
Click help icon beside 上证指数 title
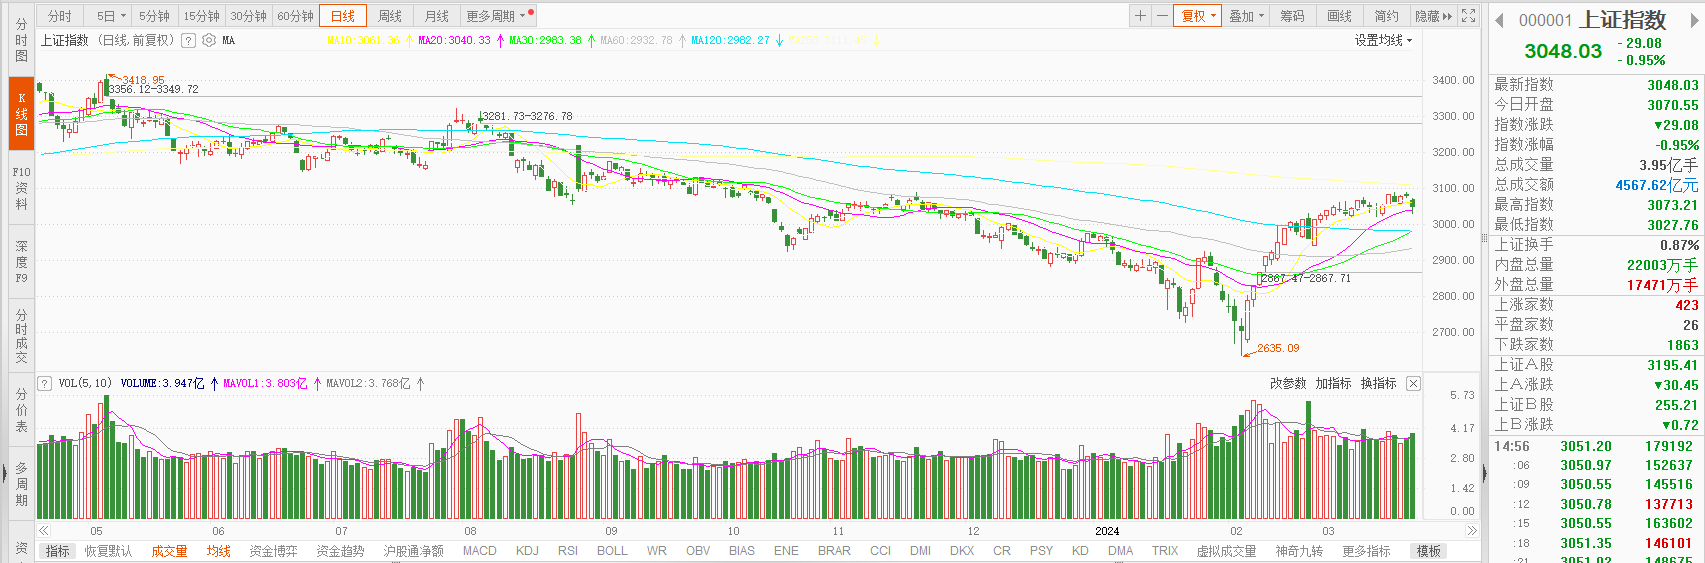(x=188, y=41)
